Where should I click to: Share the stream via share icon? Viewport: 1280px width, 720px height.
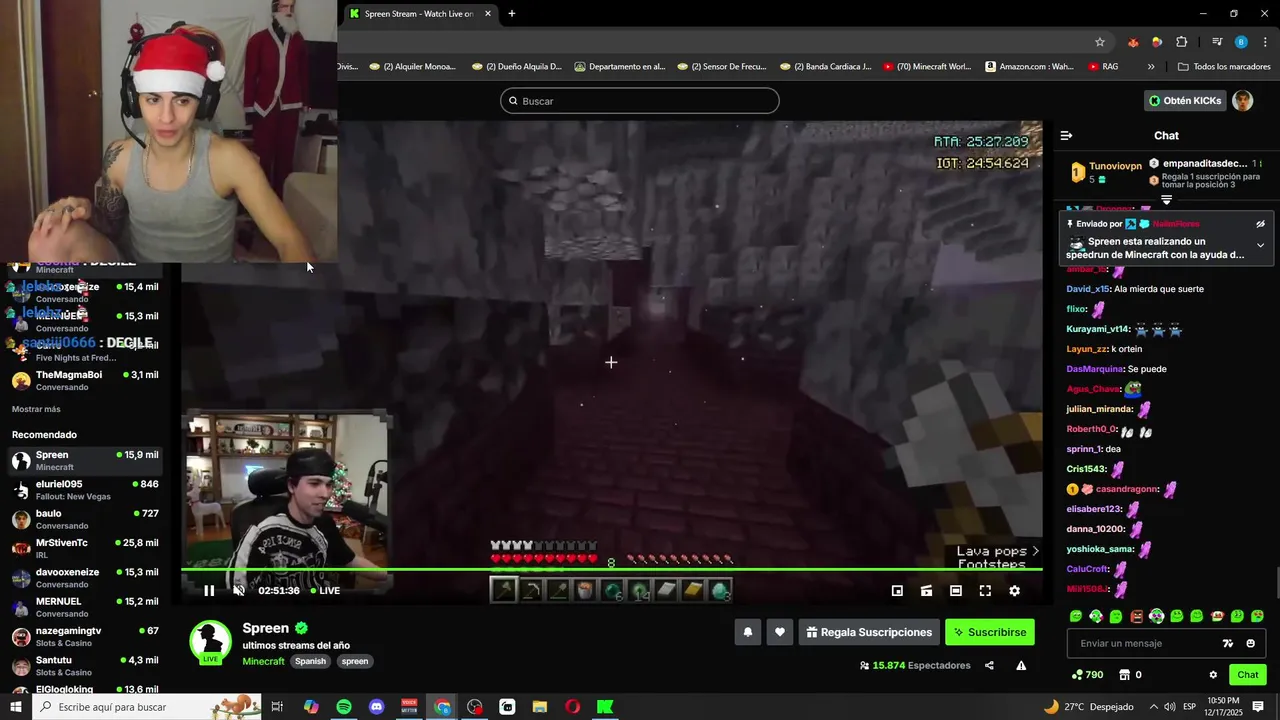pyautogui.click(x=989, y=665)
